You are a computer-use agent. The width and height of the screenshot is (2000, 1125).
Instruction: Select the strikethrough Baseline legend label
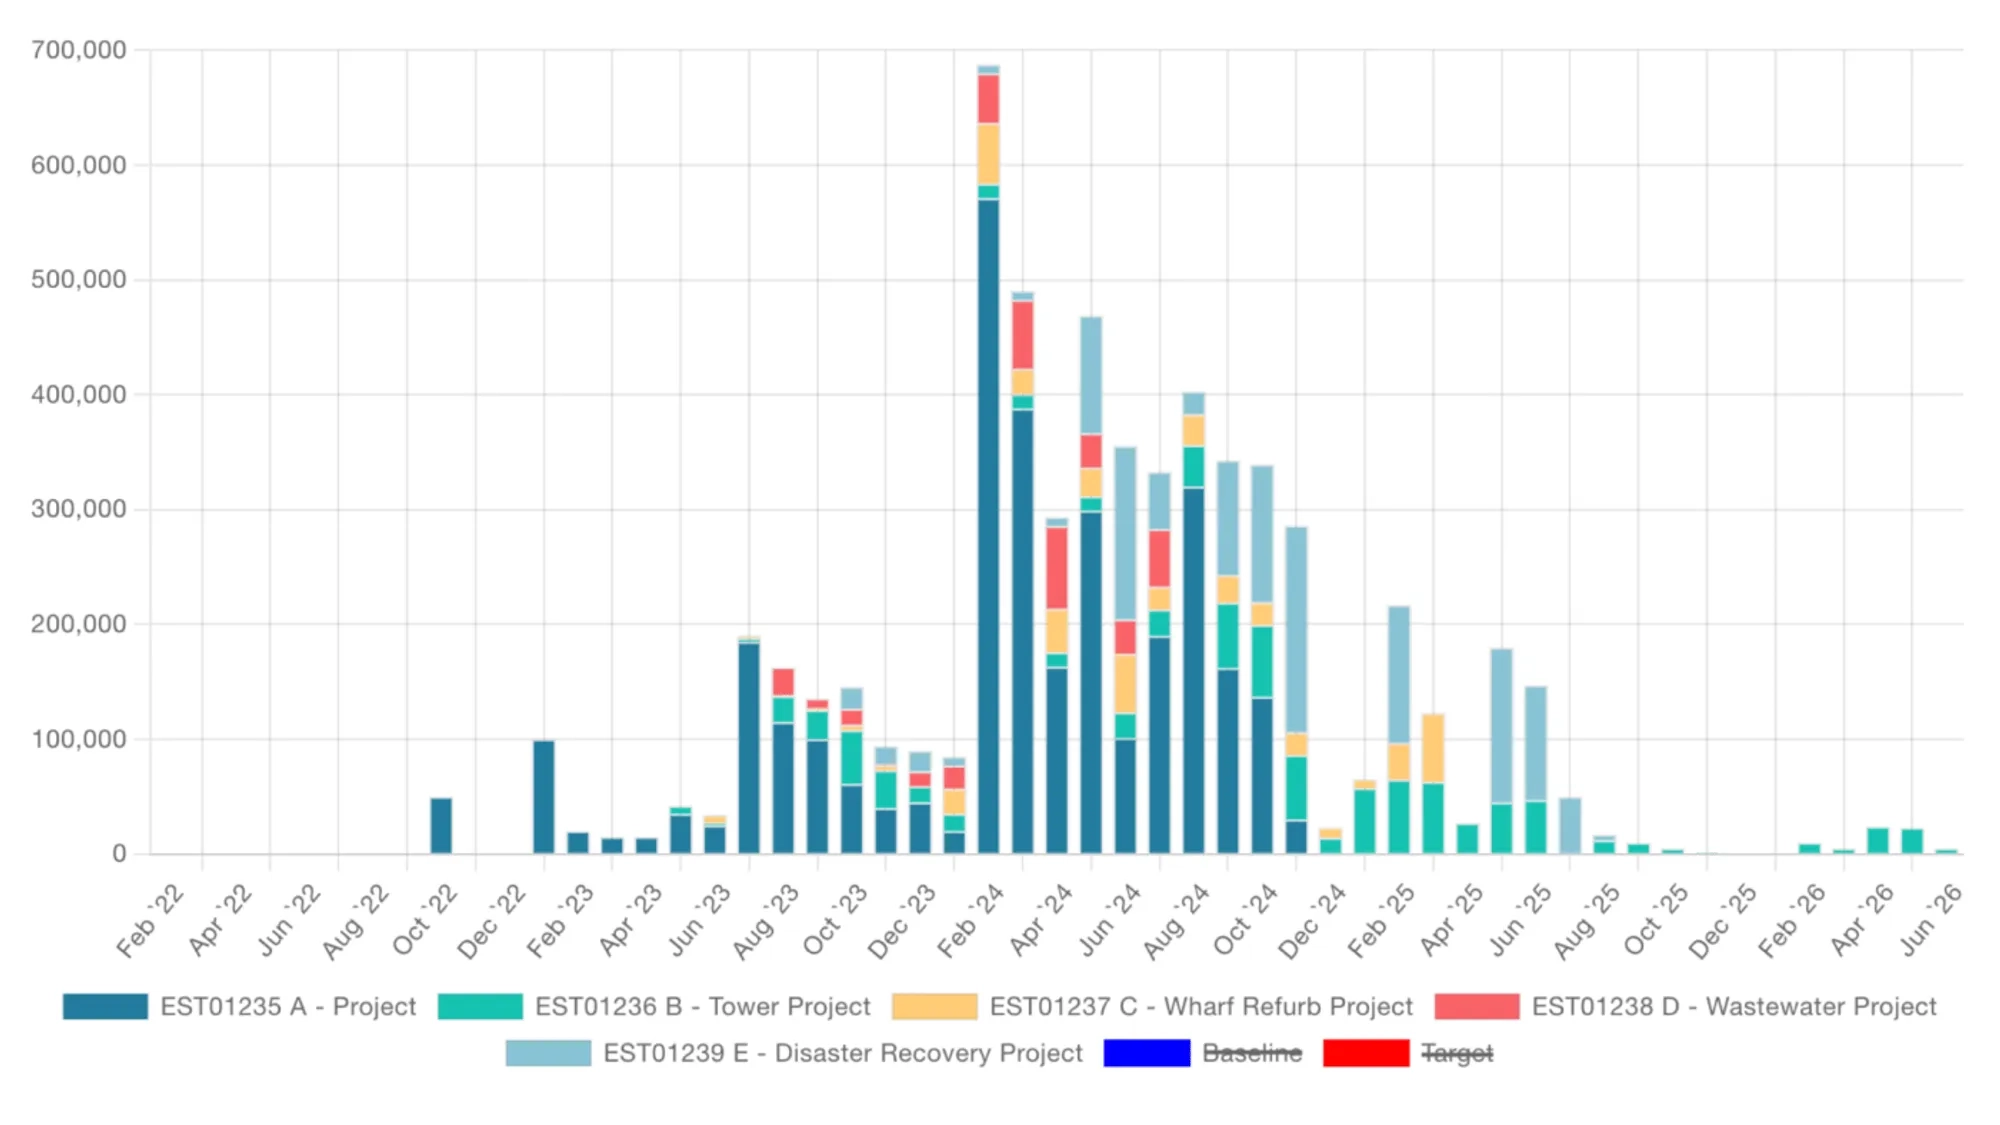[1252, 1053]
